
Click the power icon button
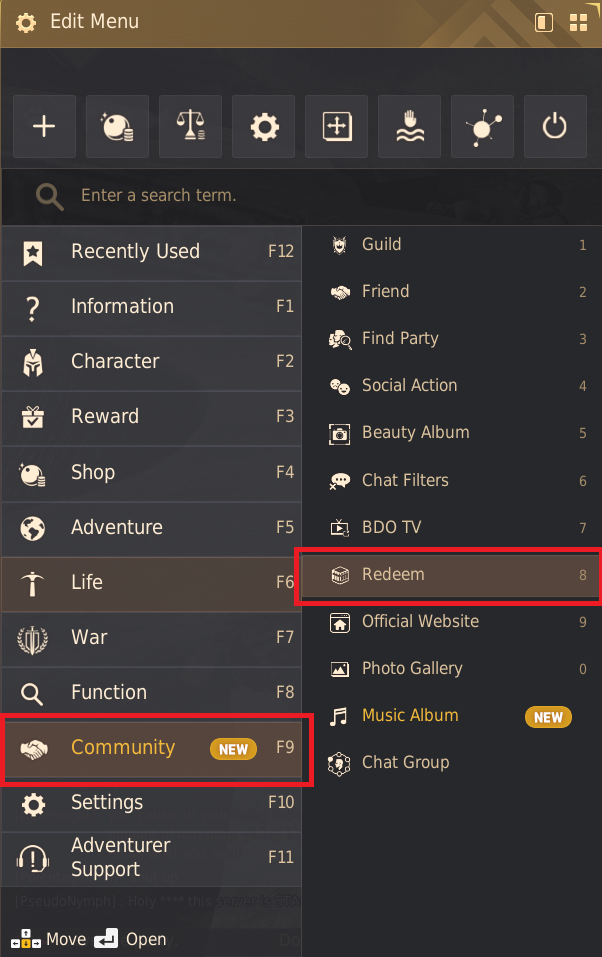pos(555,127)
